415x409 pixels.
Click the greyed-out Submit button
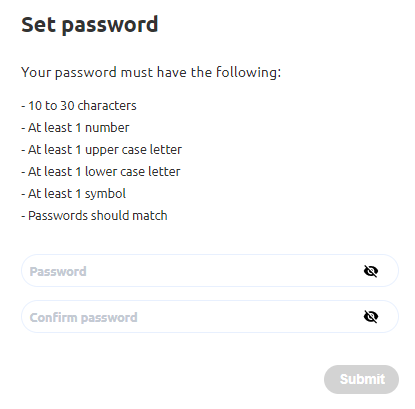361,379
